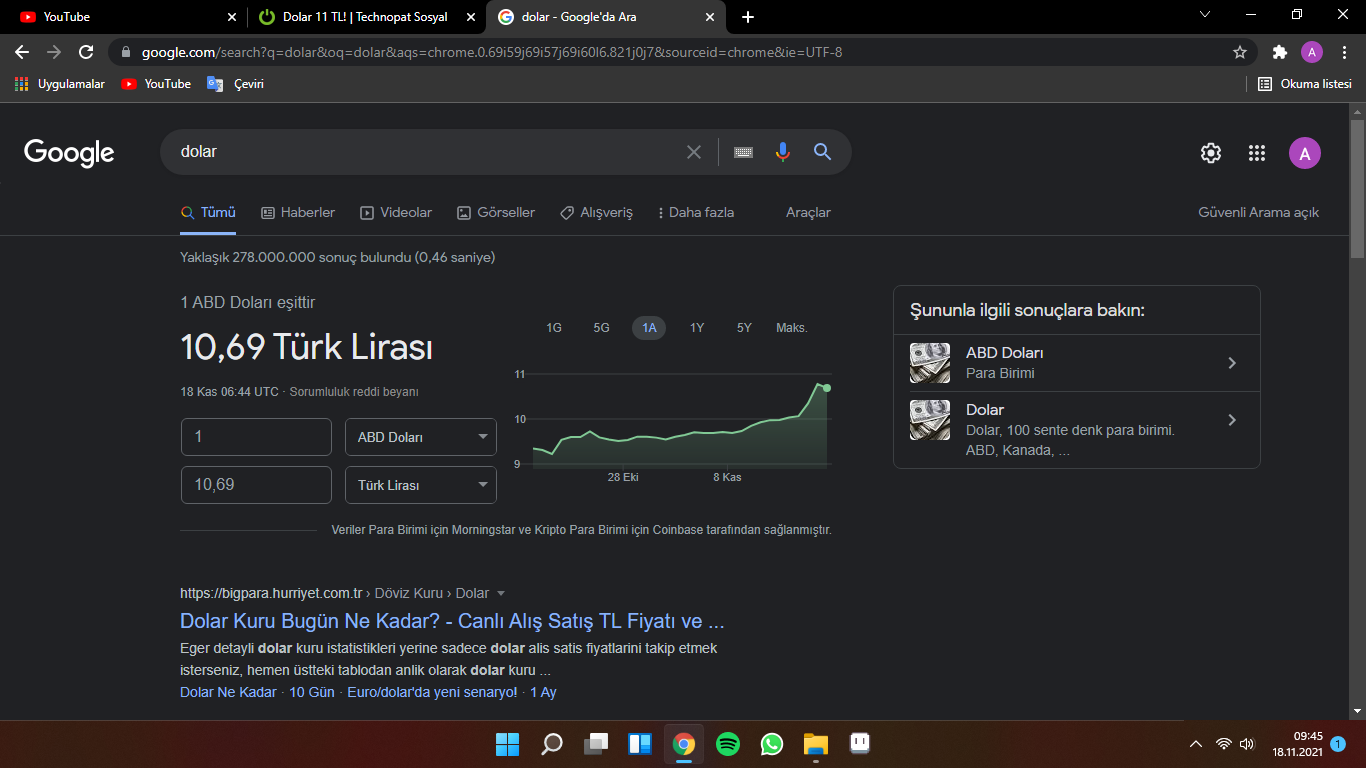Screen dimensions: 1366x768
Task: Select the 1G chart range
Action: (x=554, y=328)
